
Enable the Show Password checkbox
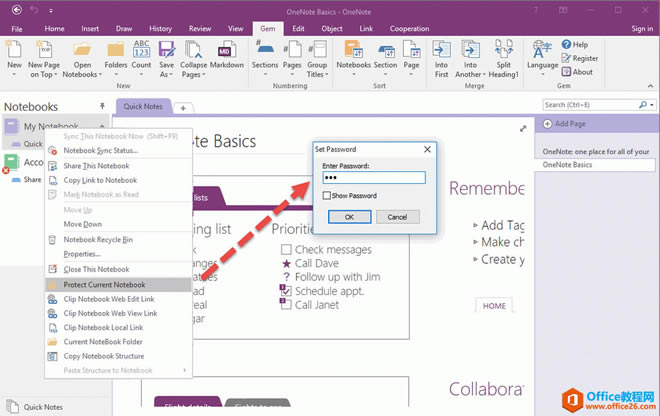(327, 195)
